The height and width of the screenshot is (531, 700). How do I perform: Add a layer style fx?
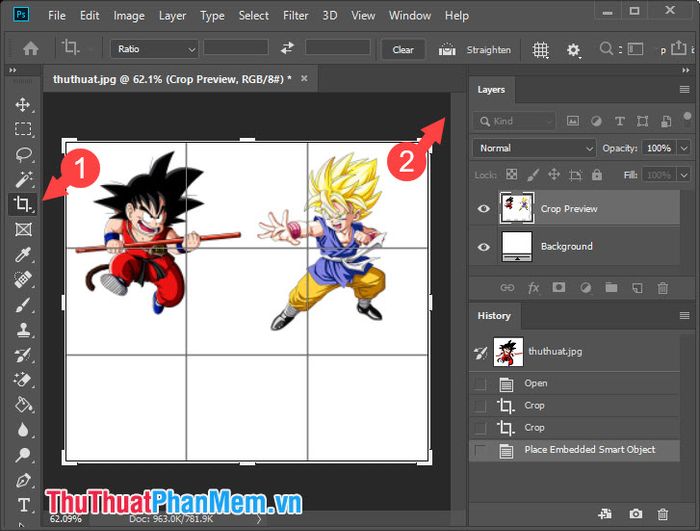pyautogui.click(x=533, y=288)
